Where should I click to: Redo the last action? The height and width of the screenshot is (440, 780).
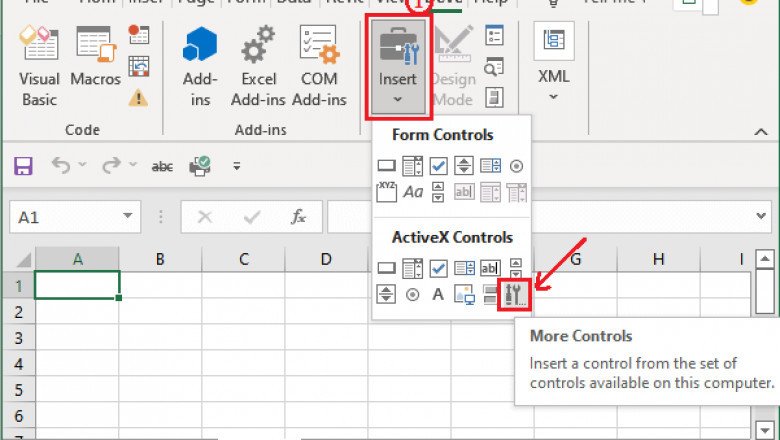tap(111, 165)
